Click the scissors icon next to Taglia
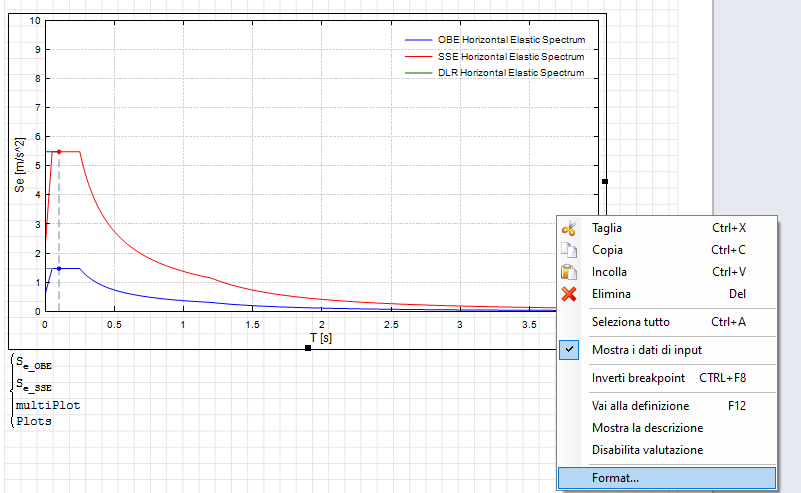 click(x=569, y=228)
